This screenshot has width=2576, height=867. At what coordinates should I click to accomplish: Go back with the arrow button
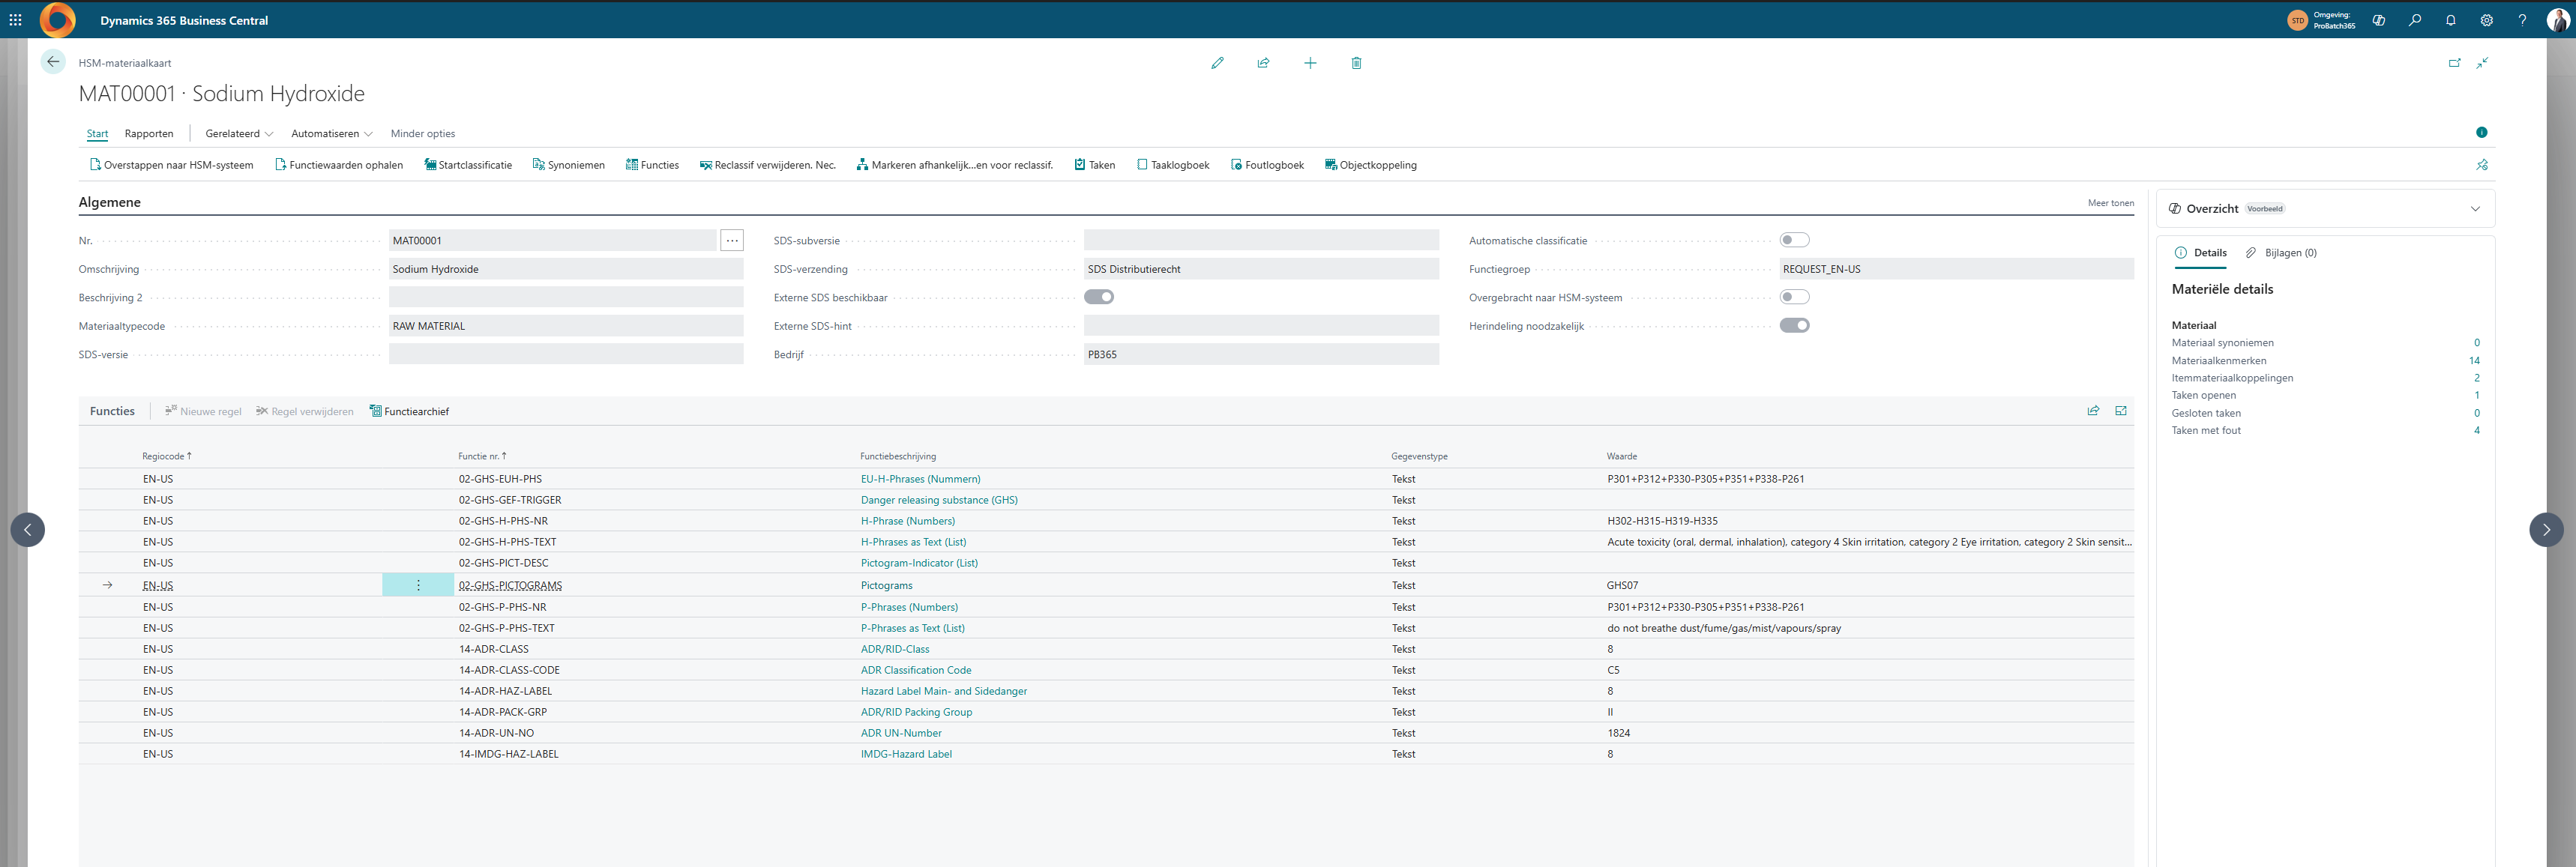click(x=53, y=62)
